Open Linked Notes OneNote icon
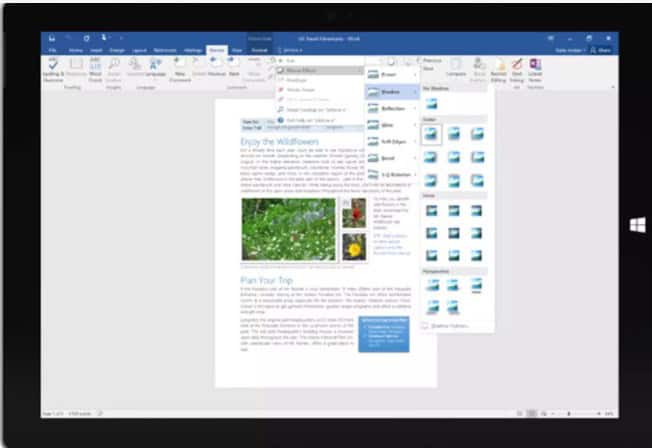 click(535, 70)
